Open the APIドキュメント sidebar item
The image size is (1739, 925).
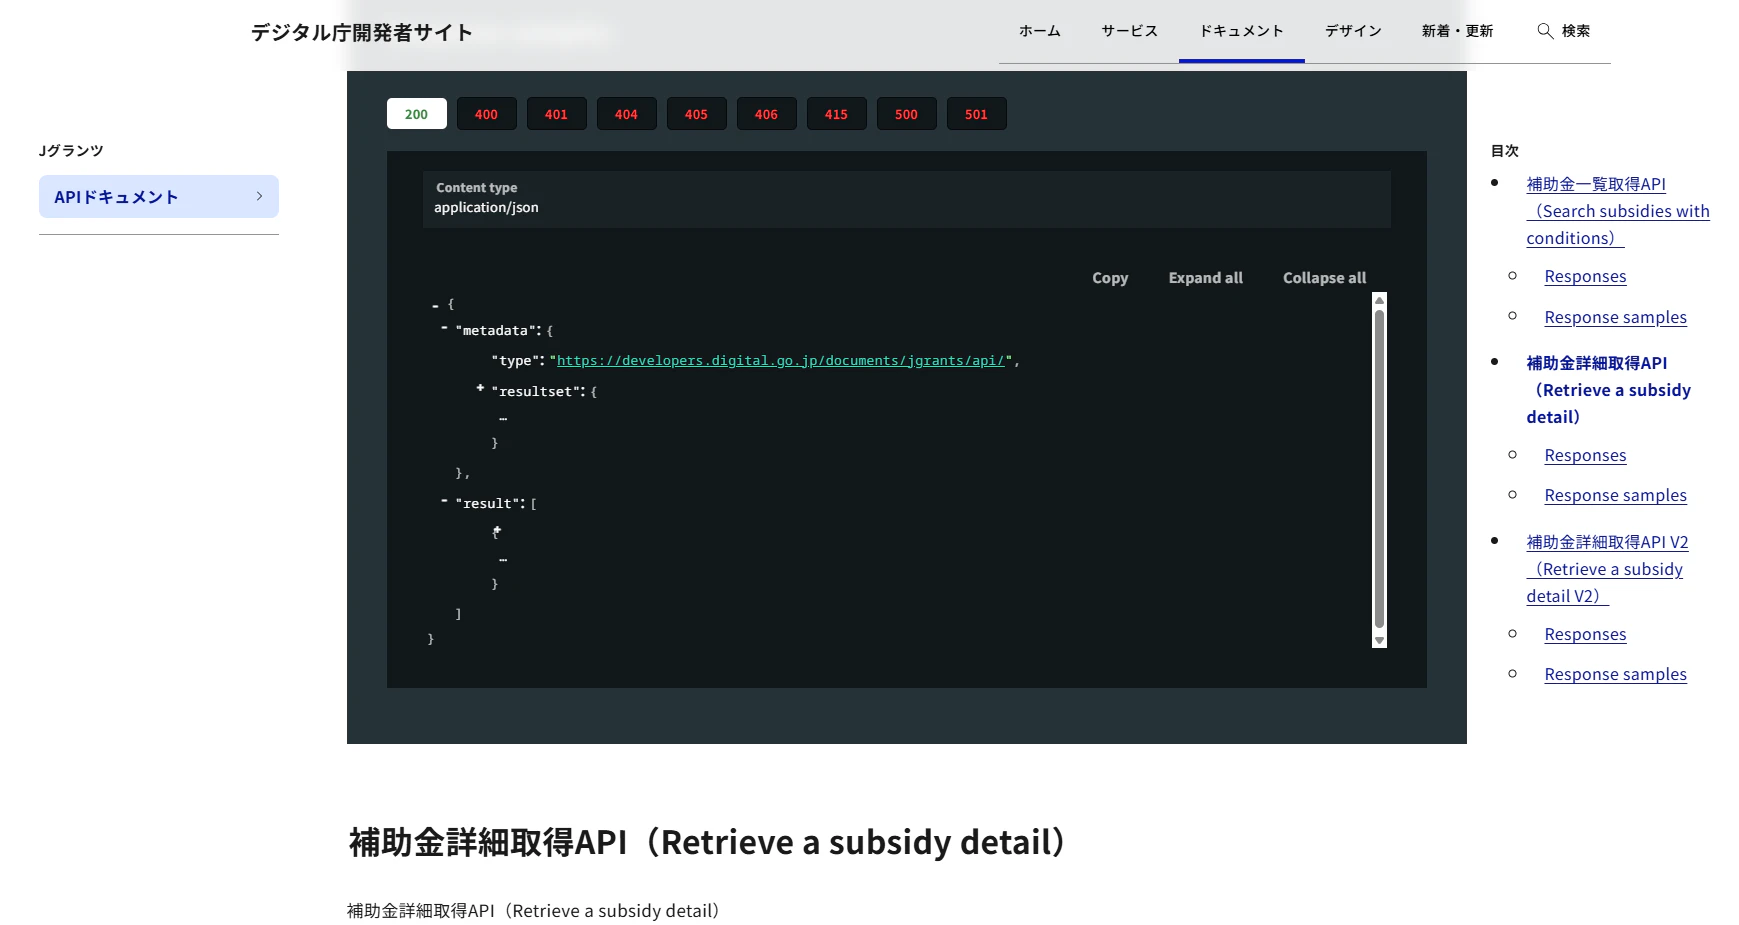point(159,197)
